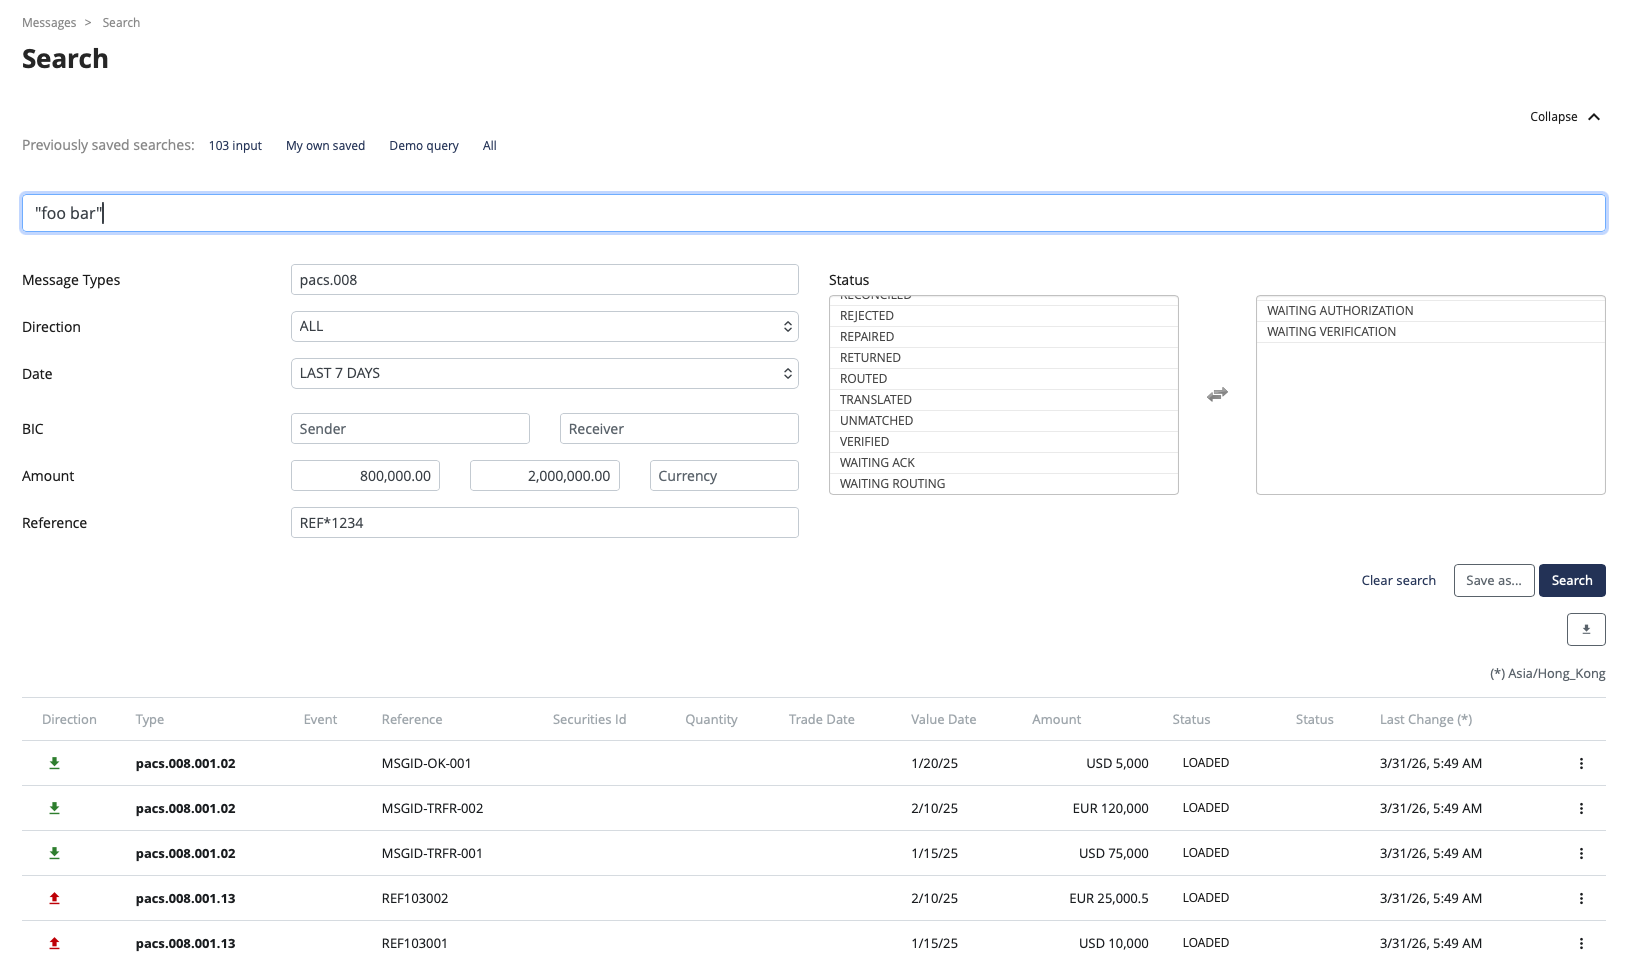Collapse the search panel

coord(1565,117)
